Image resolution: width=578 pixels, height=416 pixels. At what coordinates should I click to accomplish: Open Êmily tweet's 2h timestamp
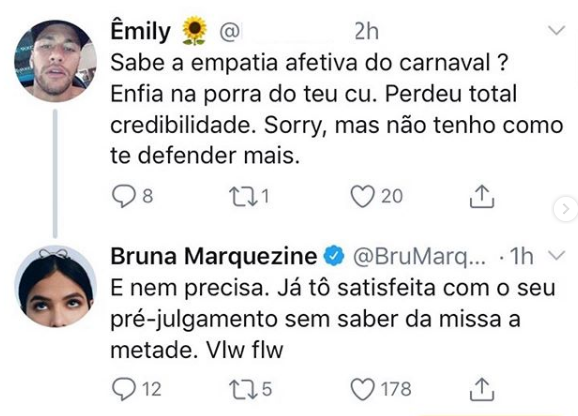(x=366, y=32)
